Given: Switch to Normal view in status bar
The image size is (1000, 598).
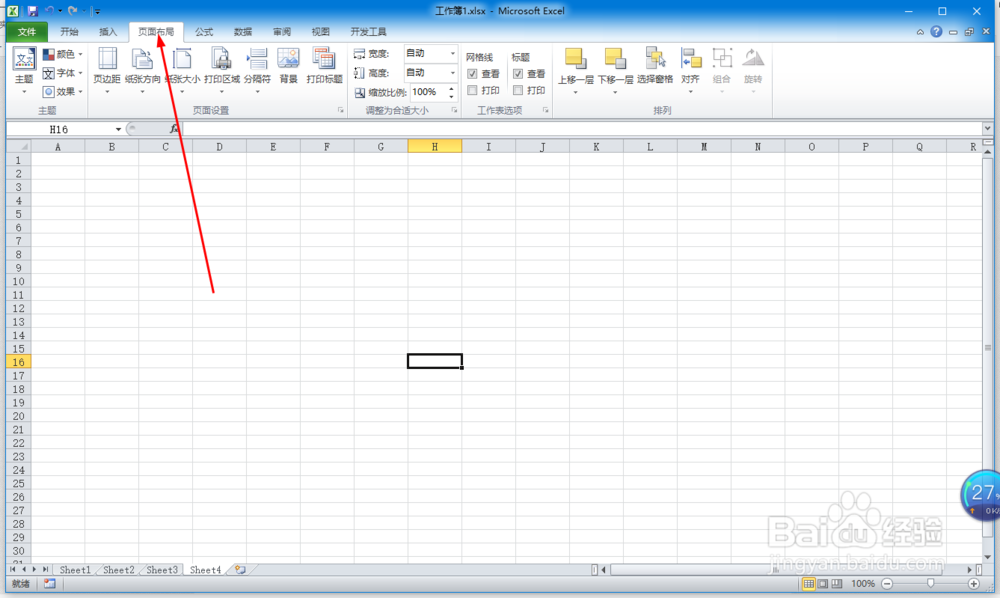Looking at the screenshot, I should (x=809, y=584).
